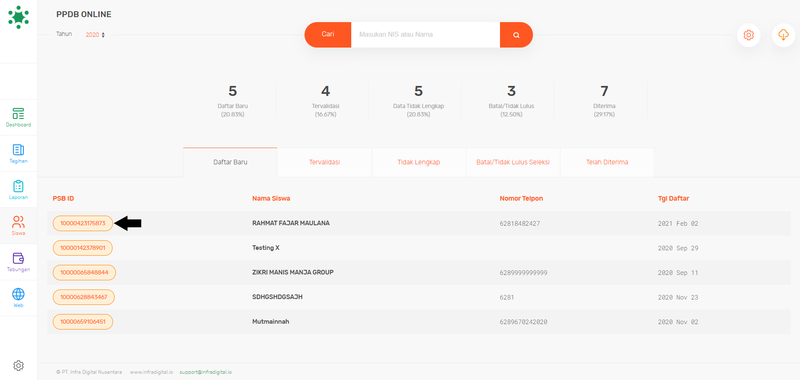Image resolution: width=800 pixels, height=380 pixels.
Task: Click the green star logo
Action: [x=18, y=17]
